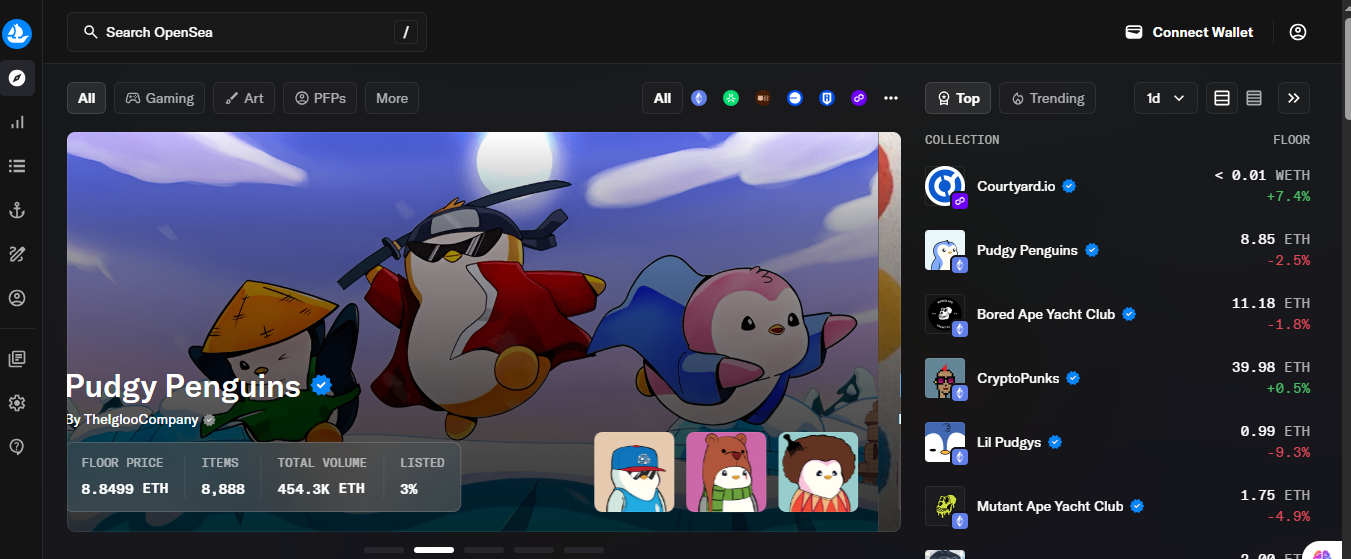
Task: Open the Studio pencil-ruler sidebar icon
Action: (x=17, y=254)
